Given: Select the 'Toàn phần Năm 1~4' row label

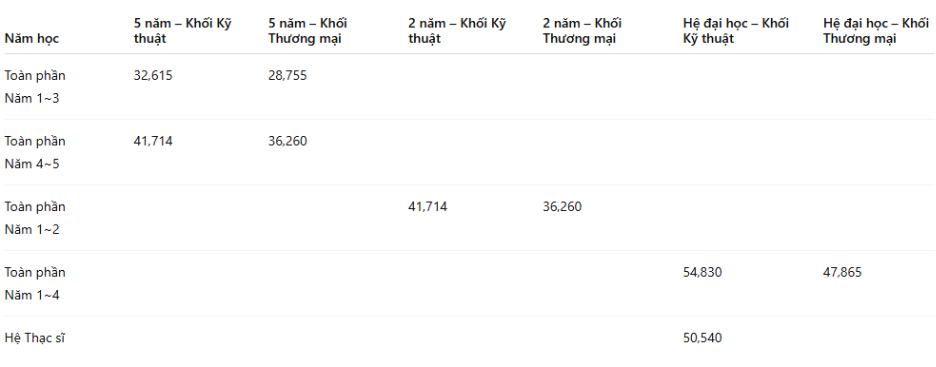Looking at the screenshot, I should pyautogui.click(x=35, y=284).
